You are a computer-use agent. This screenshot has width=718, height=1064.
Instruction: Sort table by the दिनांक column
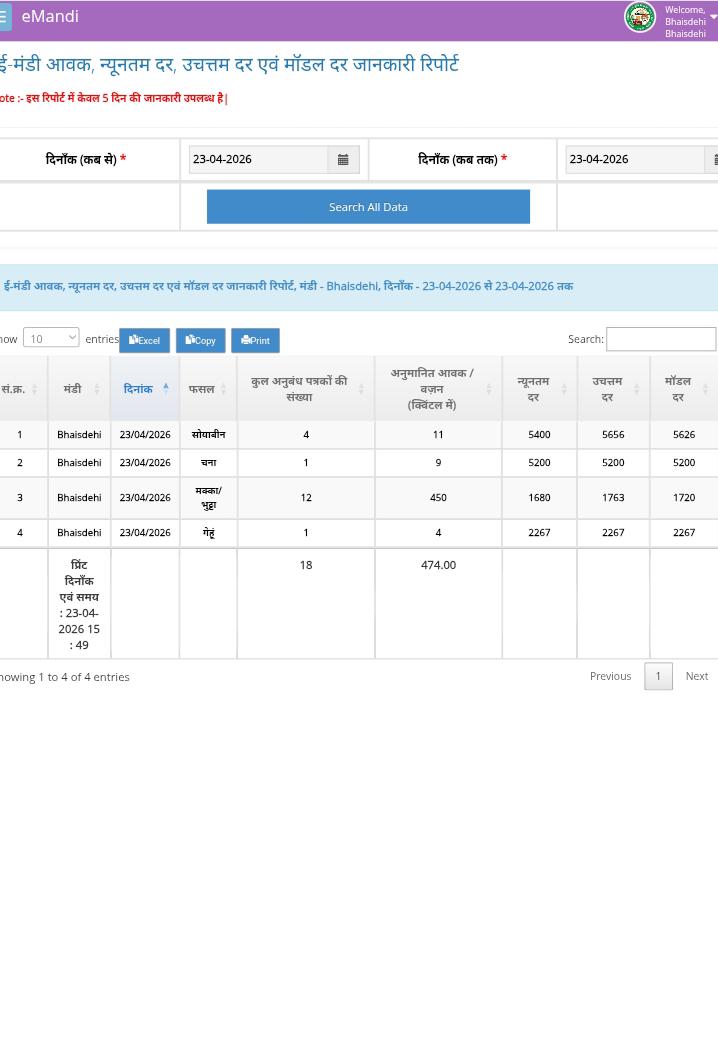[x=144, y=388]
